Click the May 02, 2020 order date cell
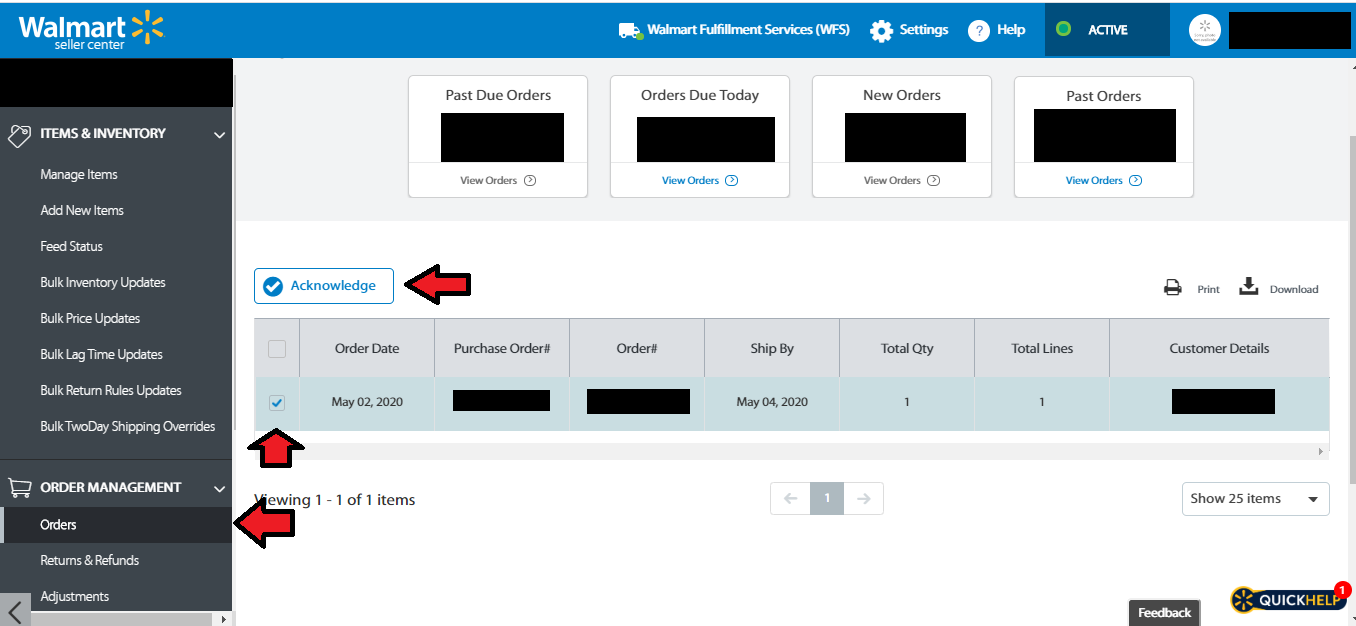This screenshot has width=1356, height=626. point(367,402)
